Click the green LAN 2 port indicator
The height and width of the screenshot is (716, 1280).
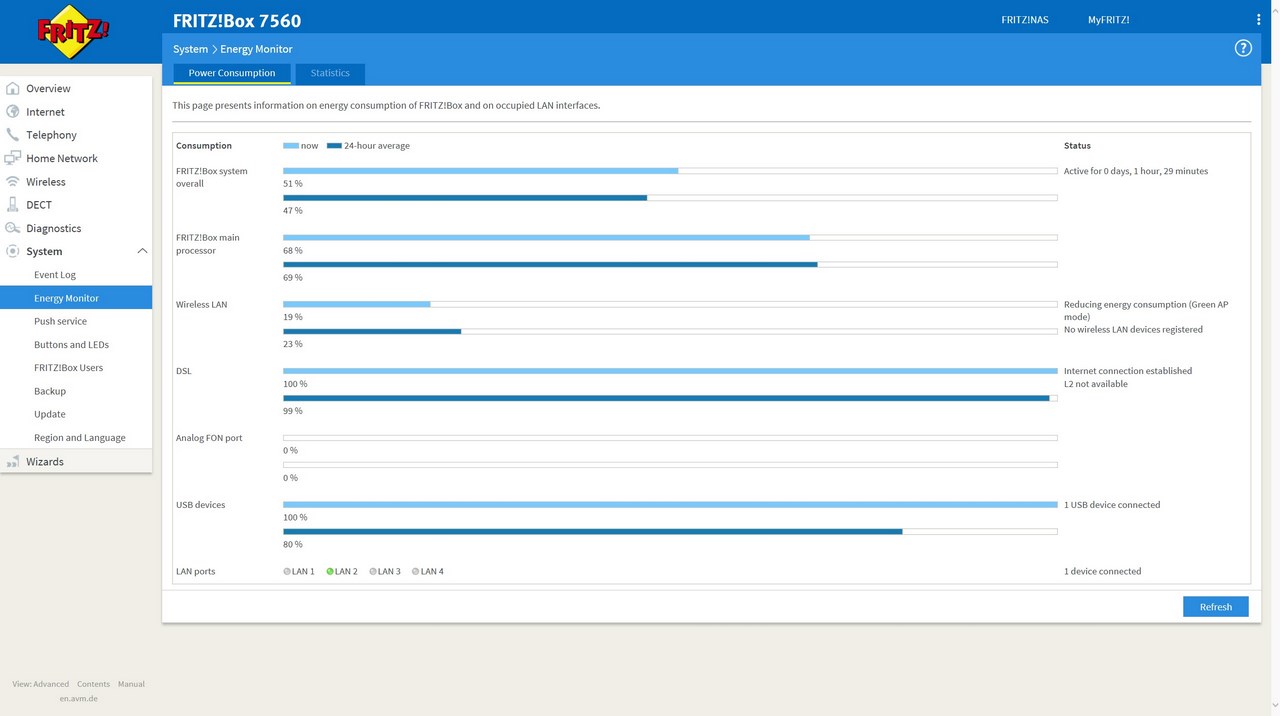point(331,572)
